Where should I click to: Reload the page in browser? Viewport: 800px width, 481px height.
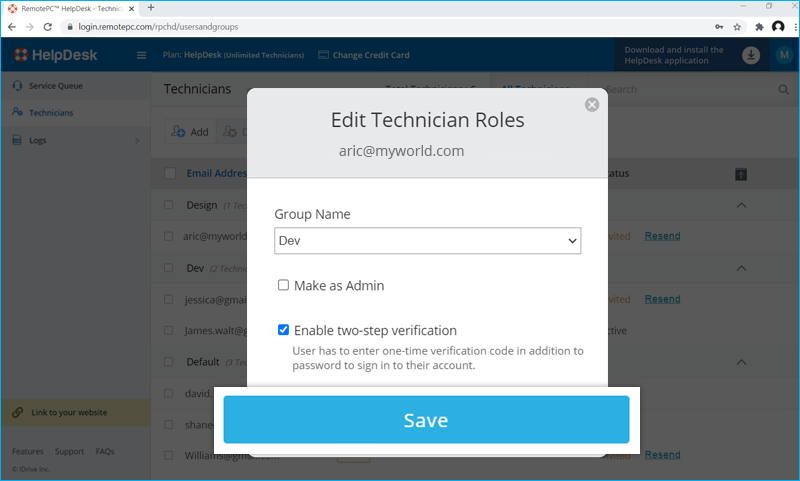49,26
